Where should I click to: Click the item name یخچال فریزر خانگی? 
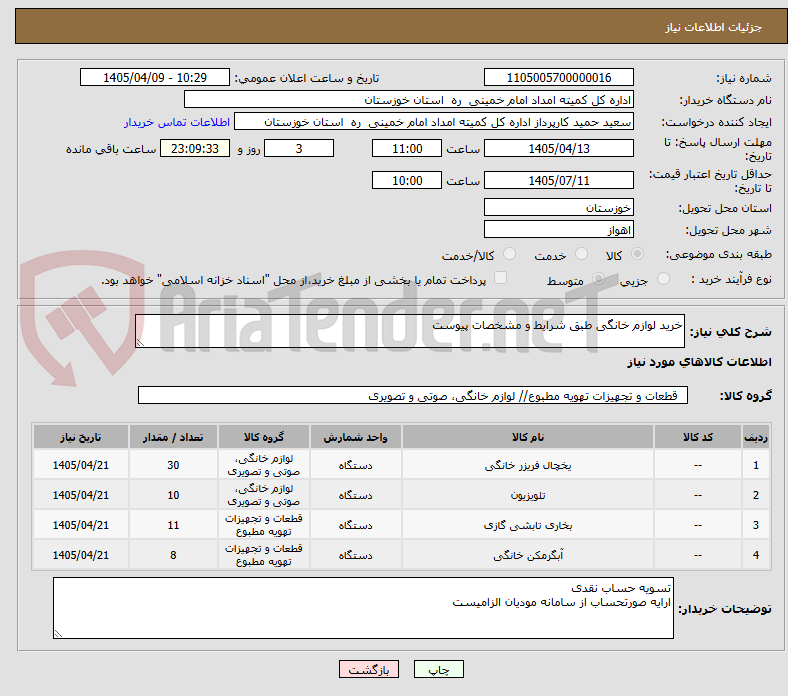pyautogui.click(x=528, y=465)
